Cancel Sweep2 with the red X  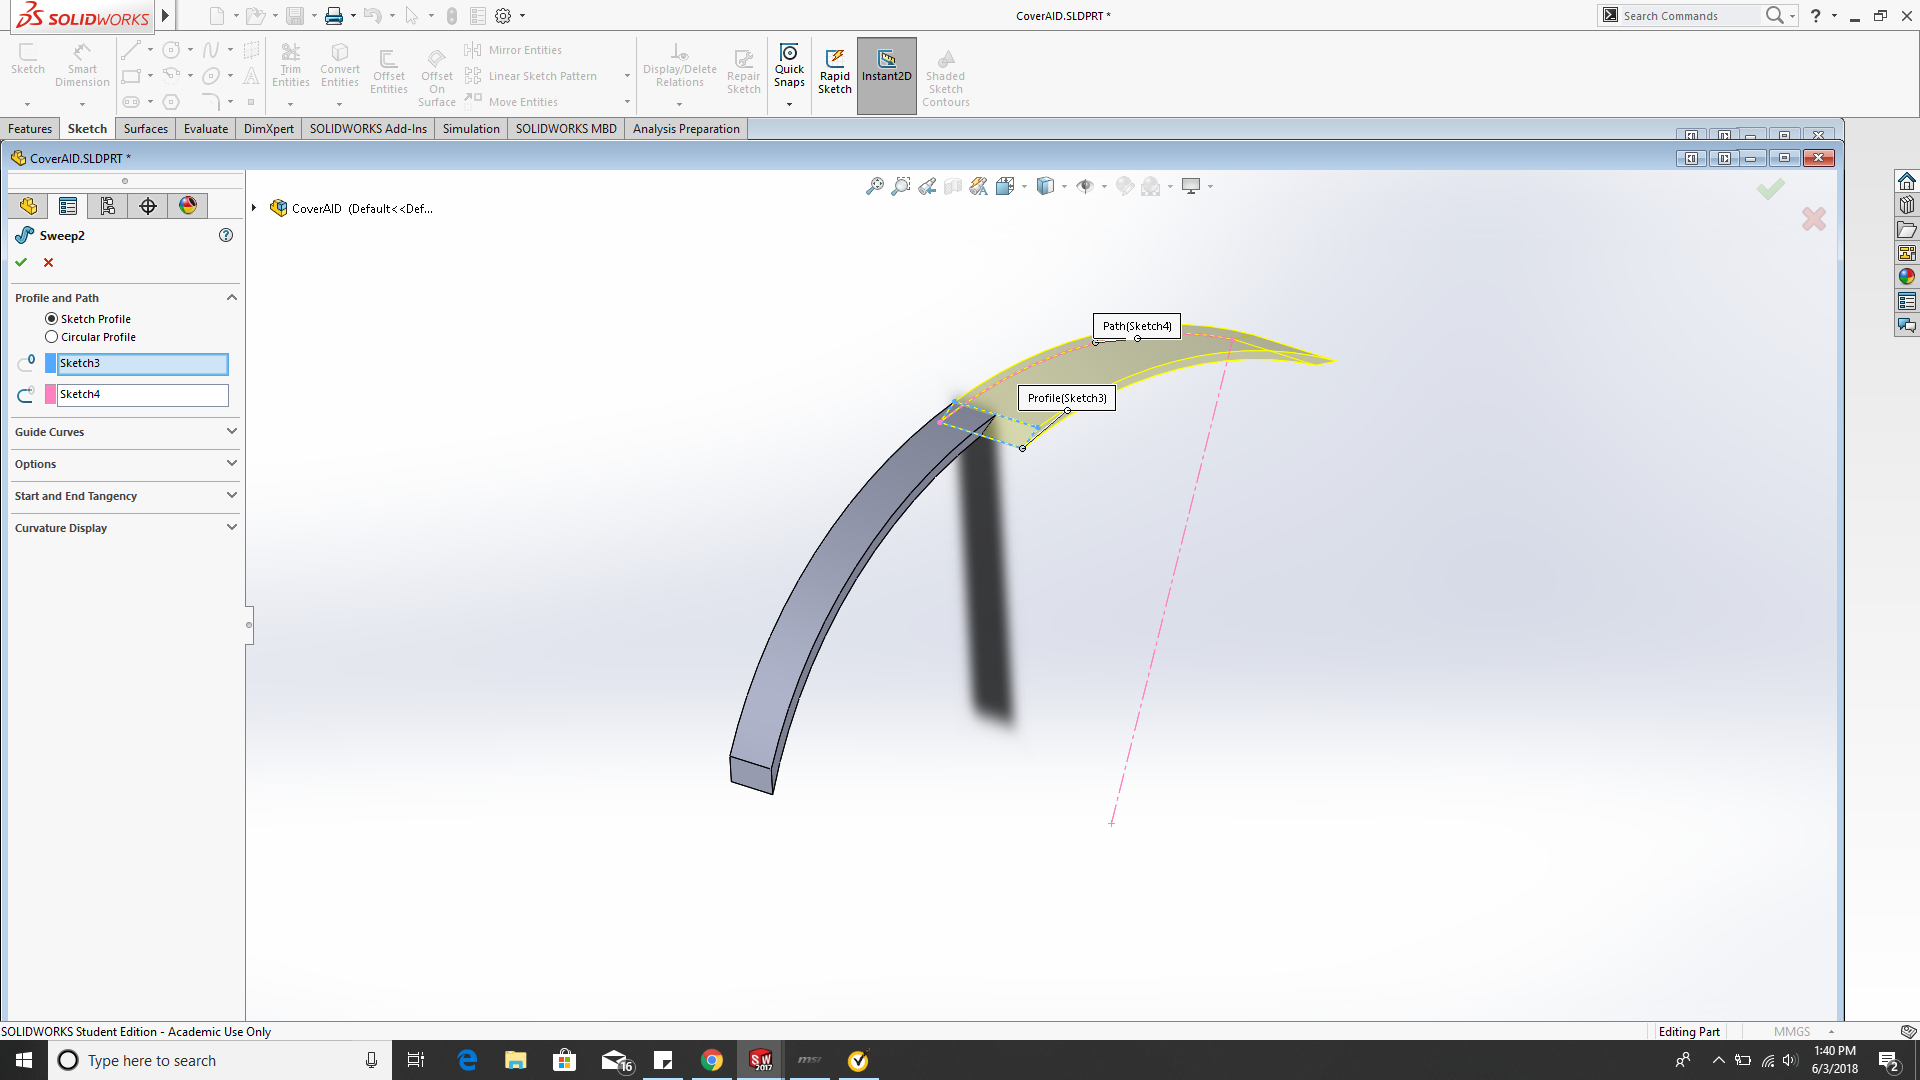coord(48,262)
